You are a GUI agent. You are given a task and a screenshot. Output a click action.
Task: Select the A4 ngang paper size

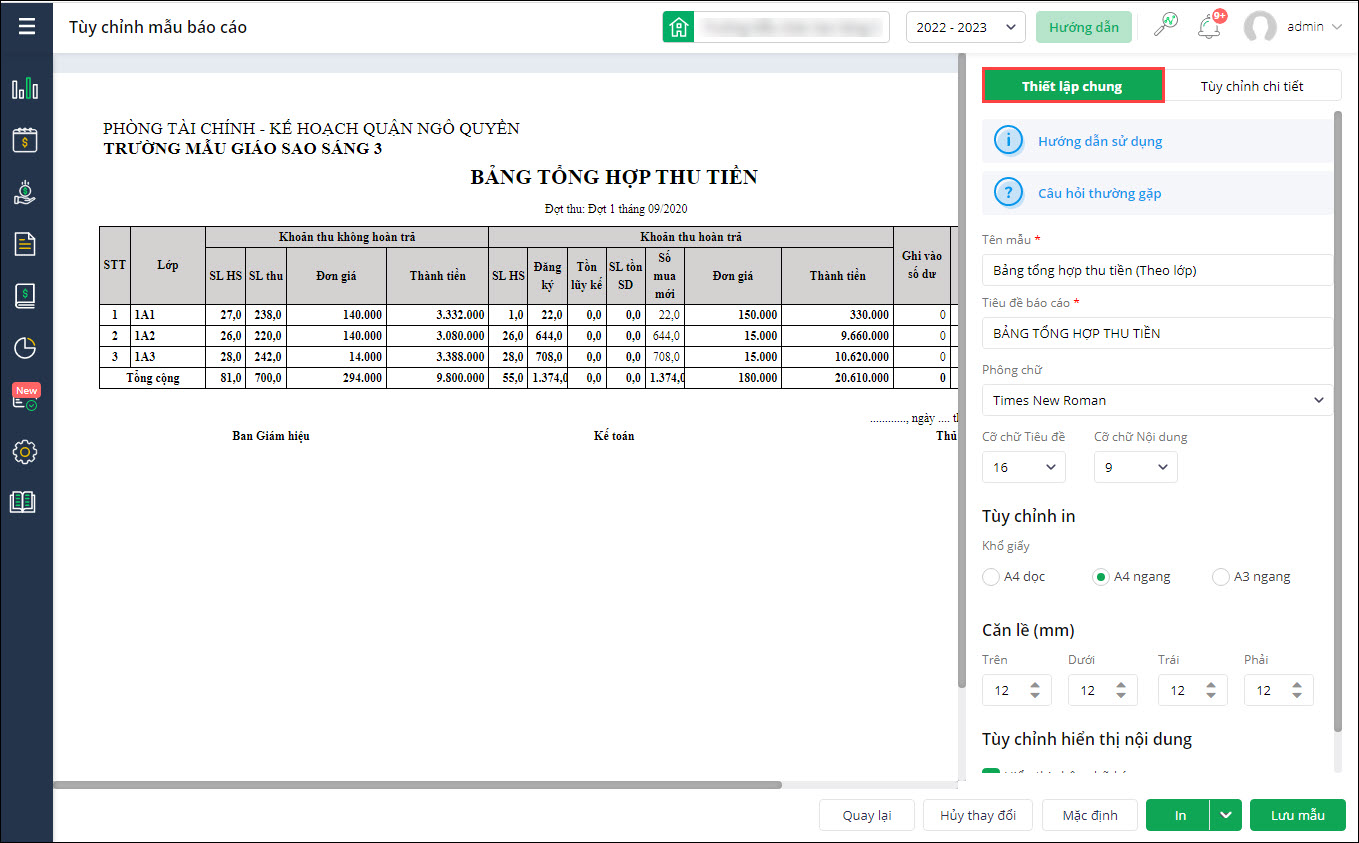click(x=1101, y=577)
